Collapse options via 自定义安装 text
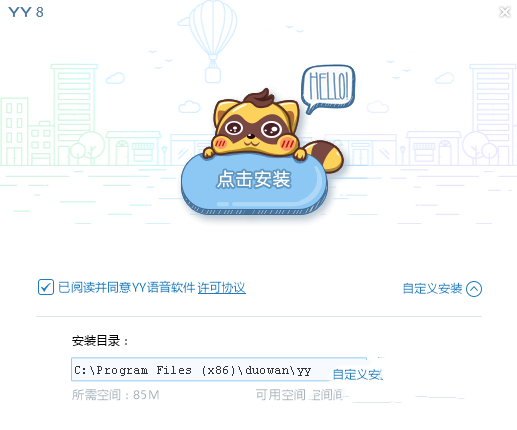Viewport: 517px width, 430px height. 432,289
